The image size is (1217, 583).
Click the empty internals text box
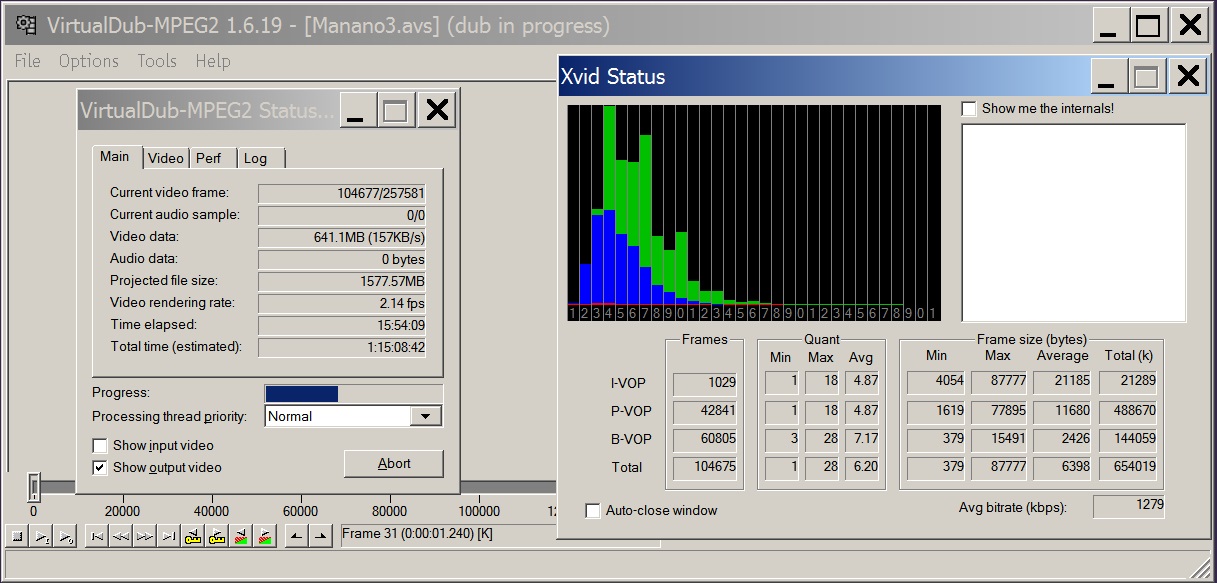point(1074,223)
